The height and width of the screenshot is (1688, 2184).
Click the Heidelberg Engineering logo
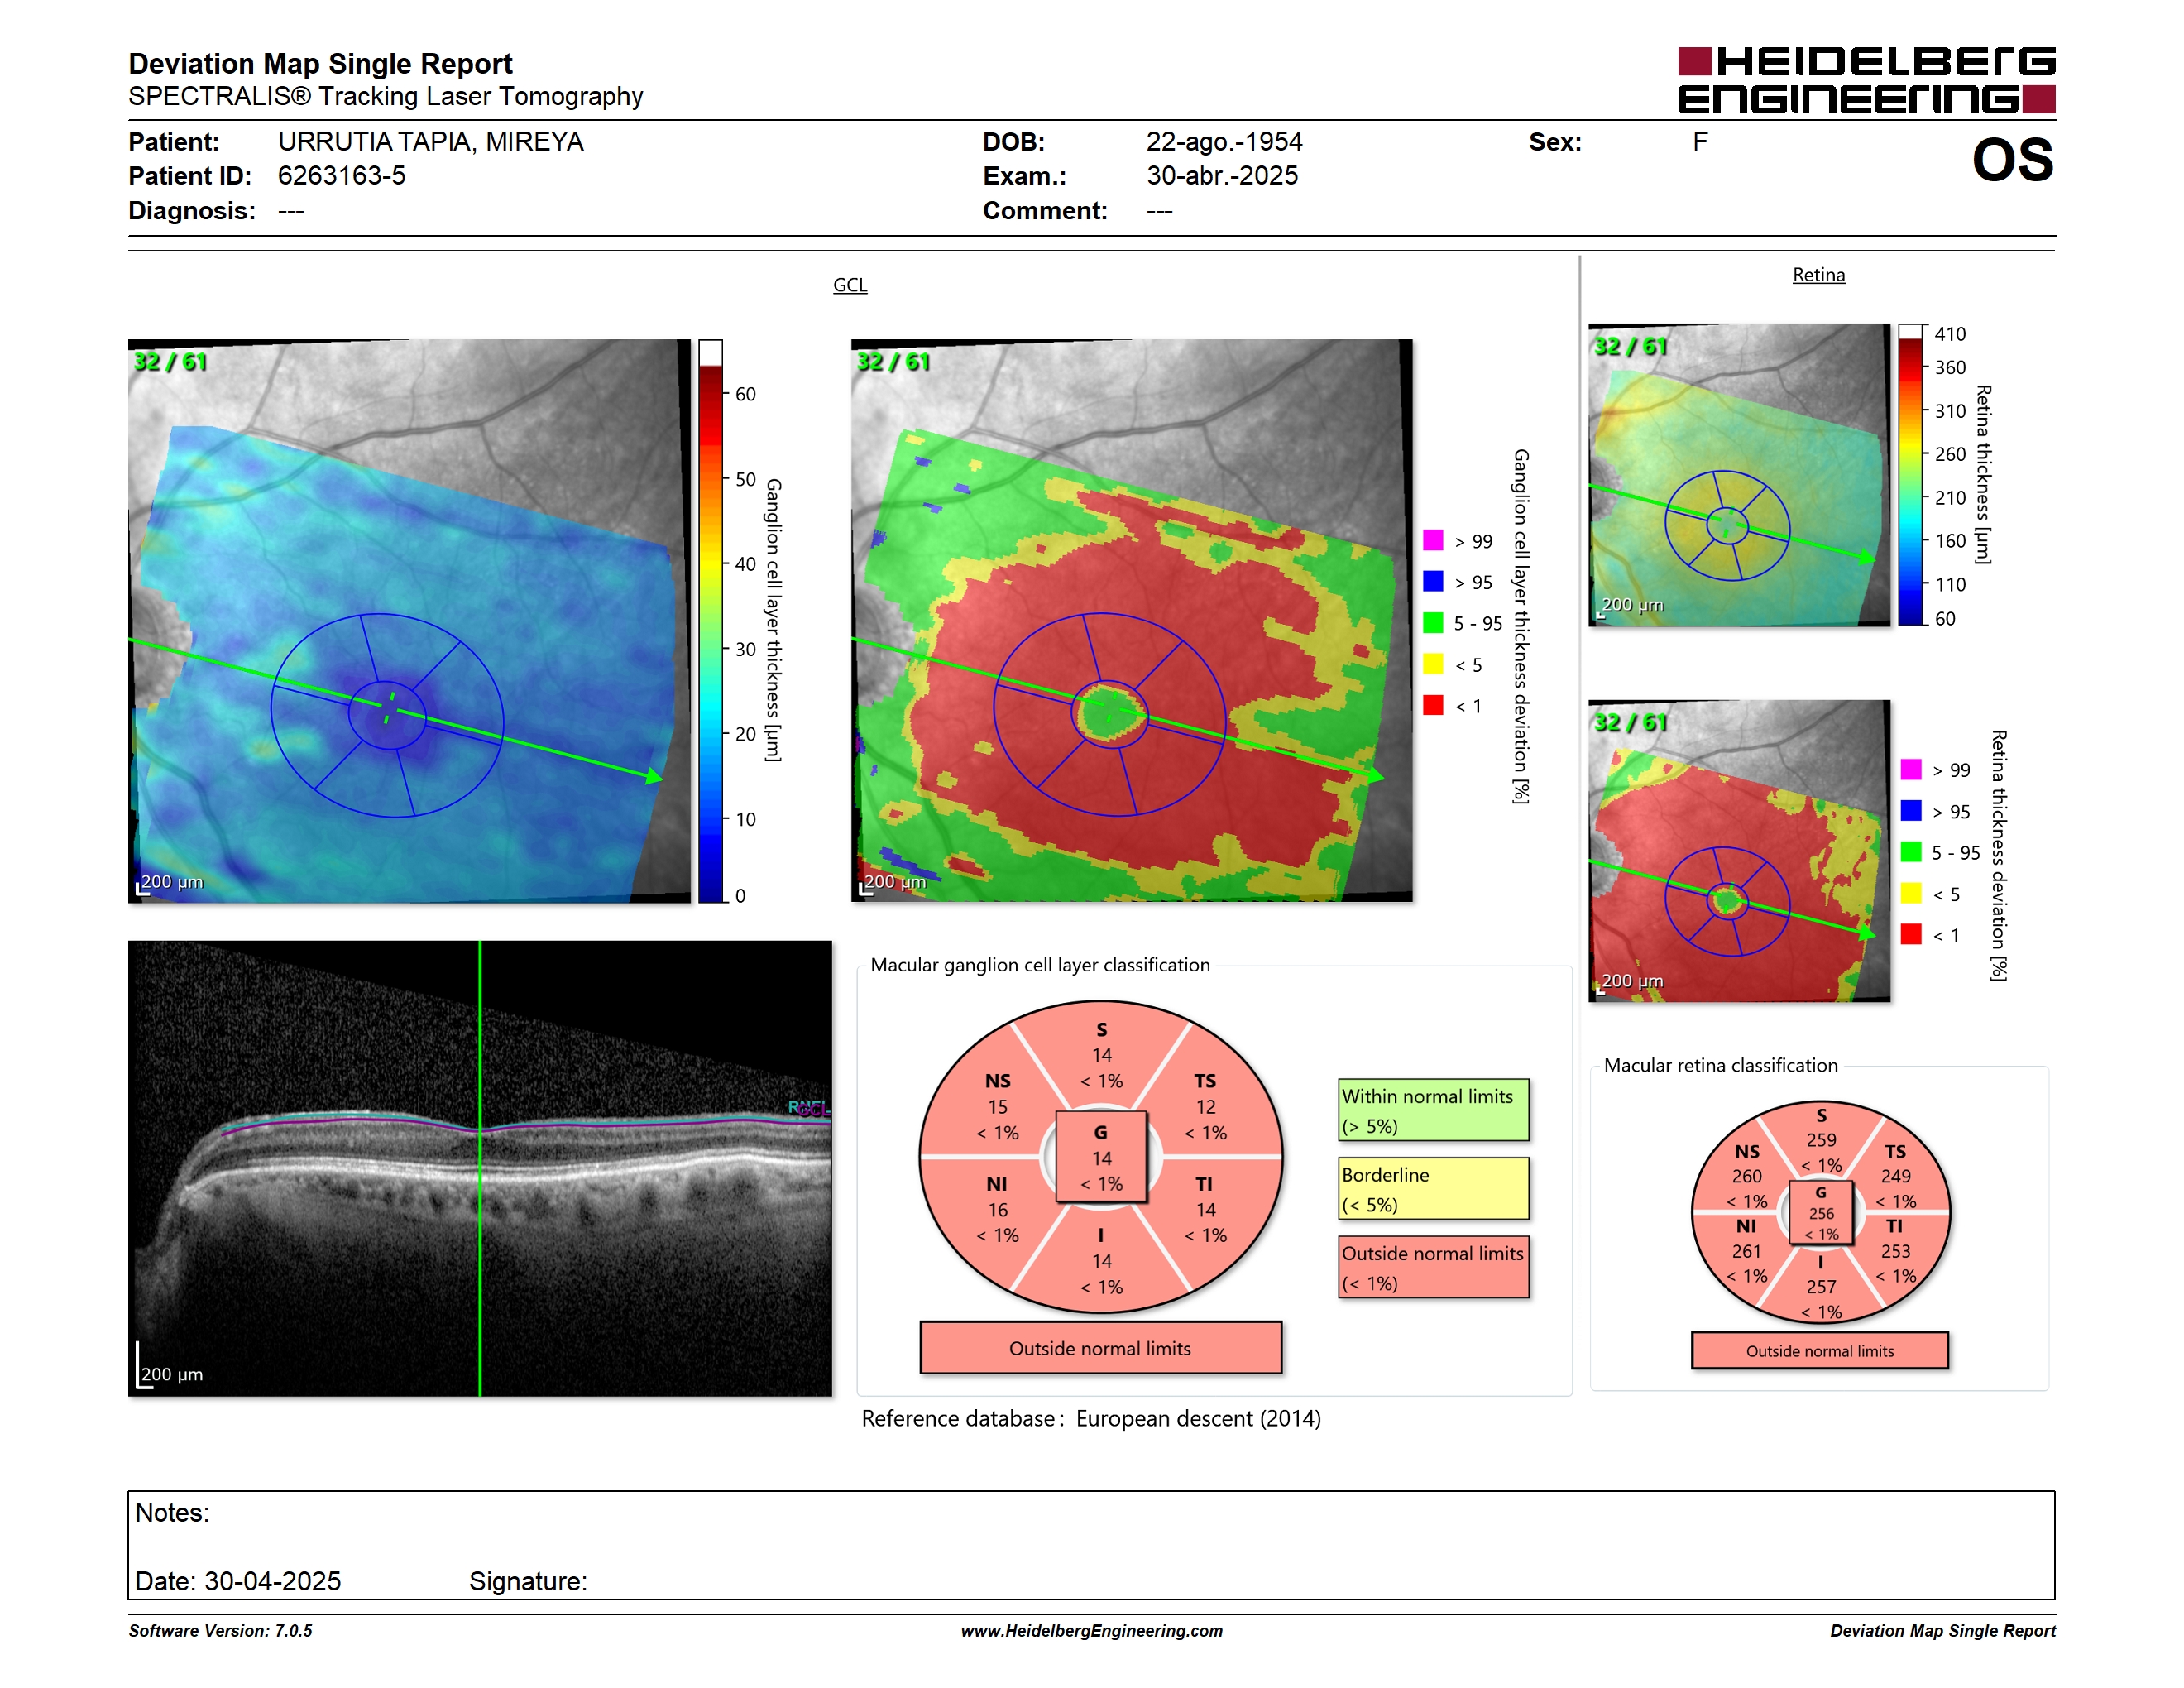coord(1866,80)
